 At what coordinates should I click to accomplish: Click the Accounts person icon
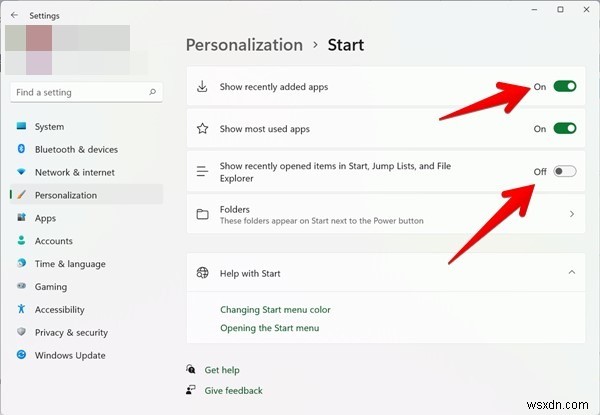tap(21, 241)
